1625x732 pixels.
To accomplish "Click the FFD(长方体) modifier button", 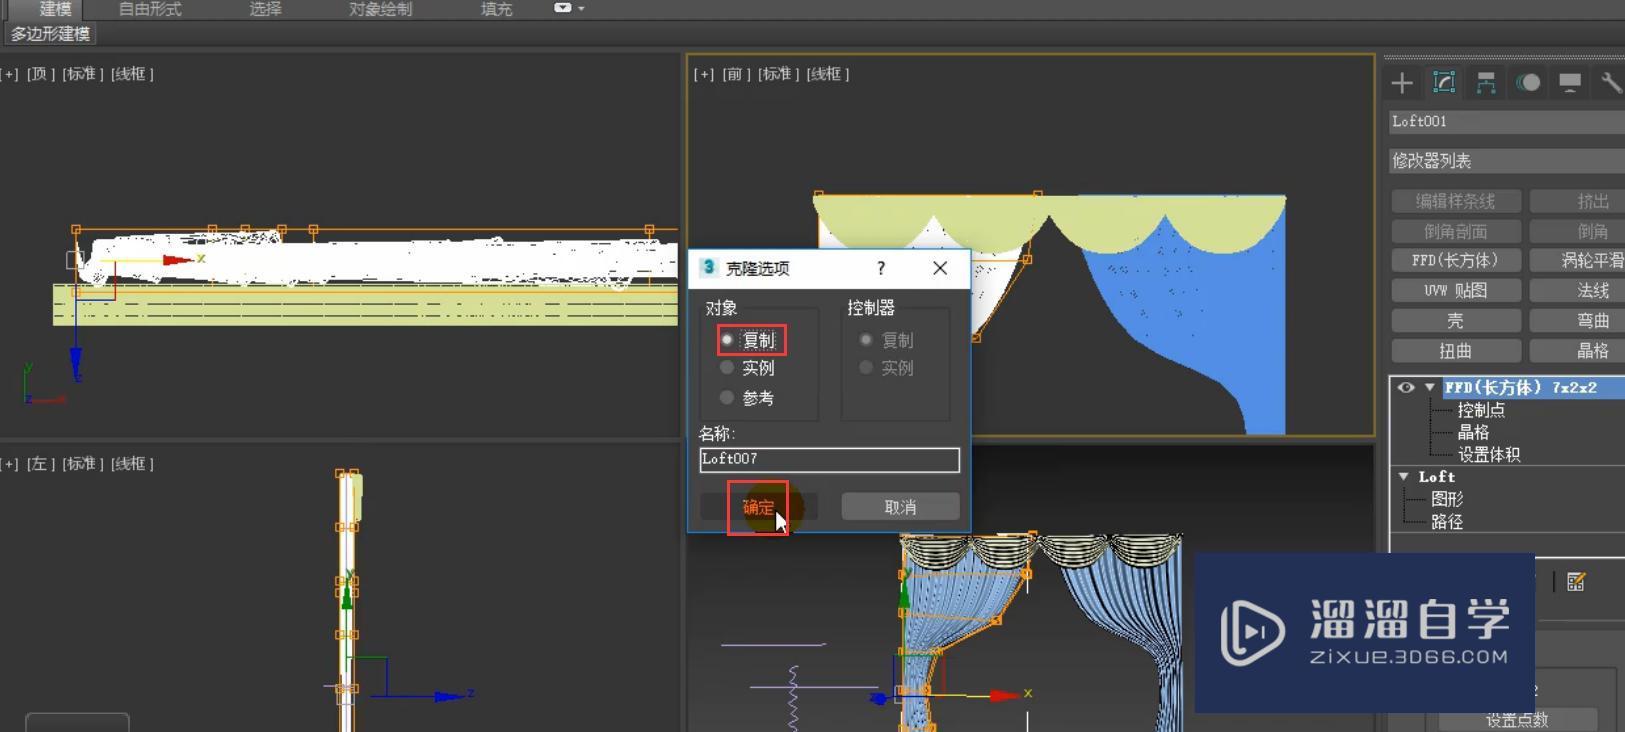I will tap(1455, 260).
